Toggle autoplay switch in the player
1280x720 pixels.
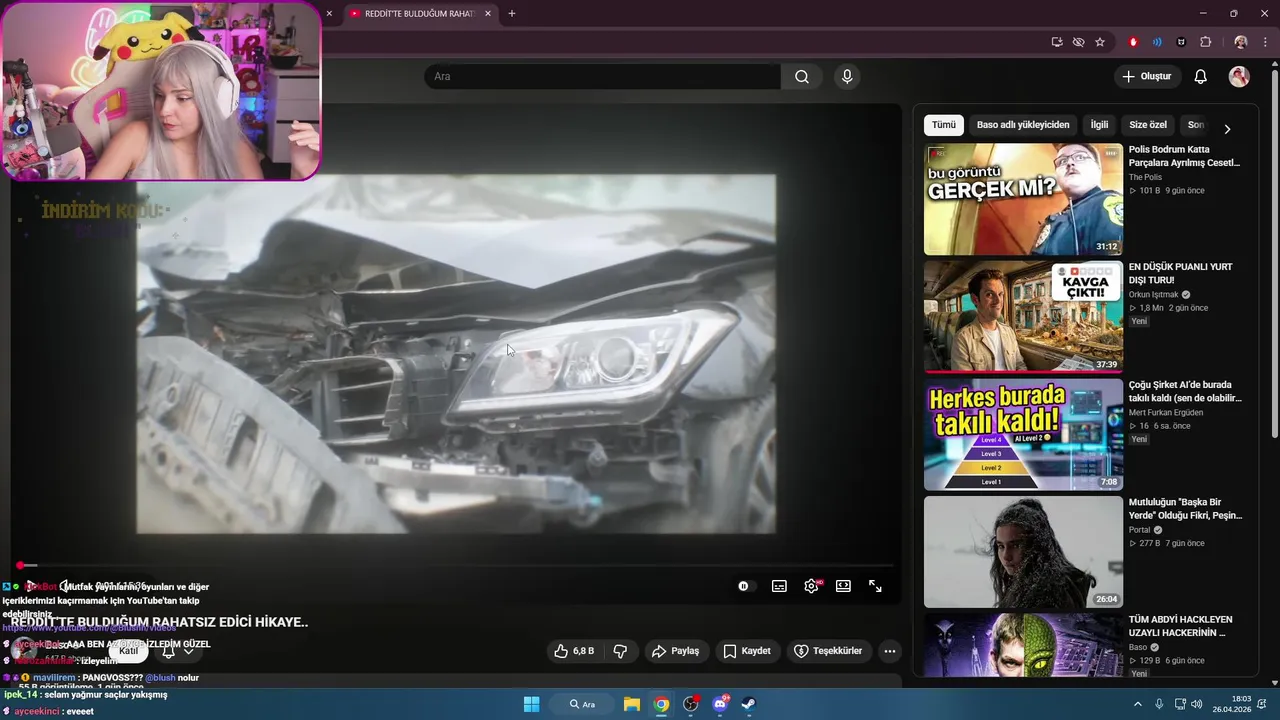point(745,586)
